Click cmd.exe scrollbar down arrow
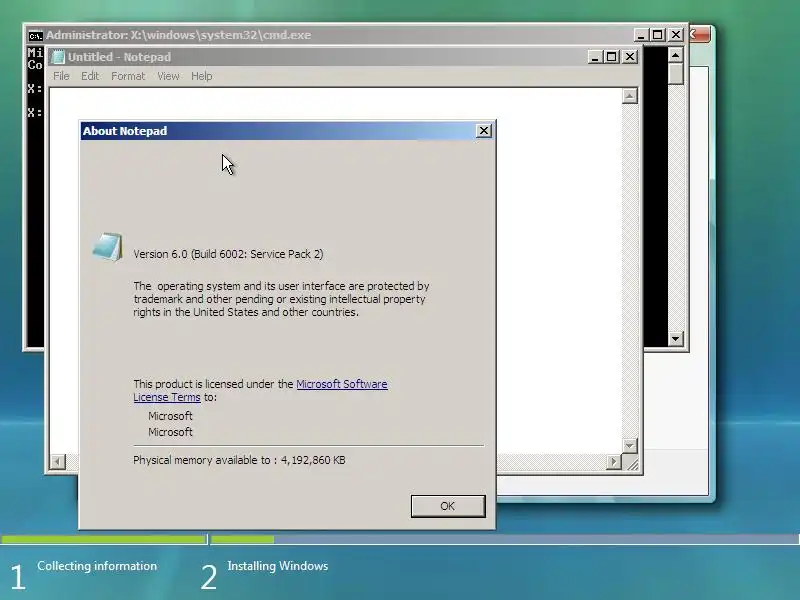The height and width of the screenshot is (600, 800). (676, 338)
